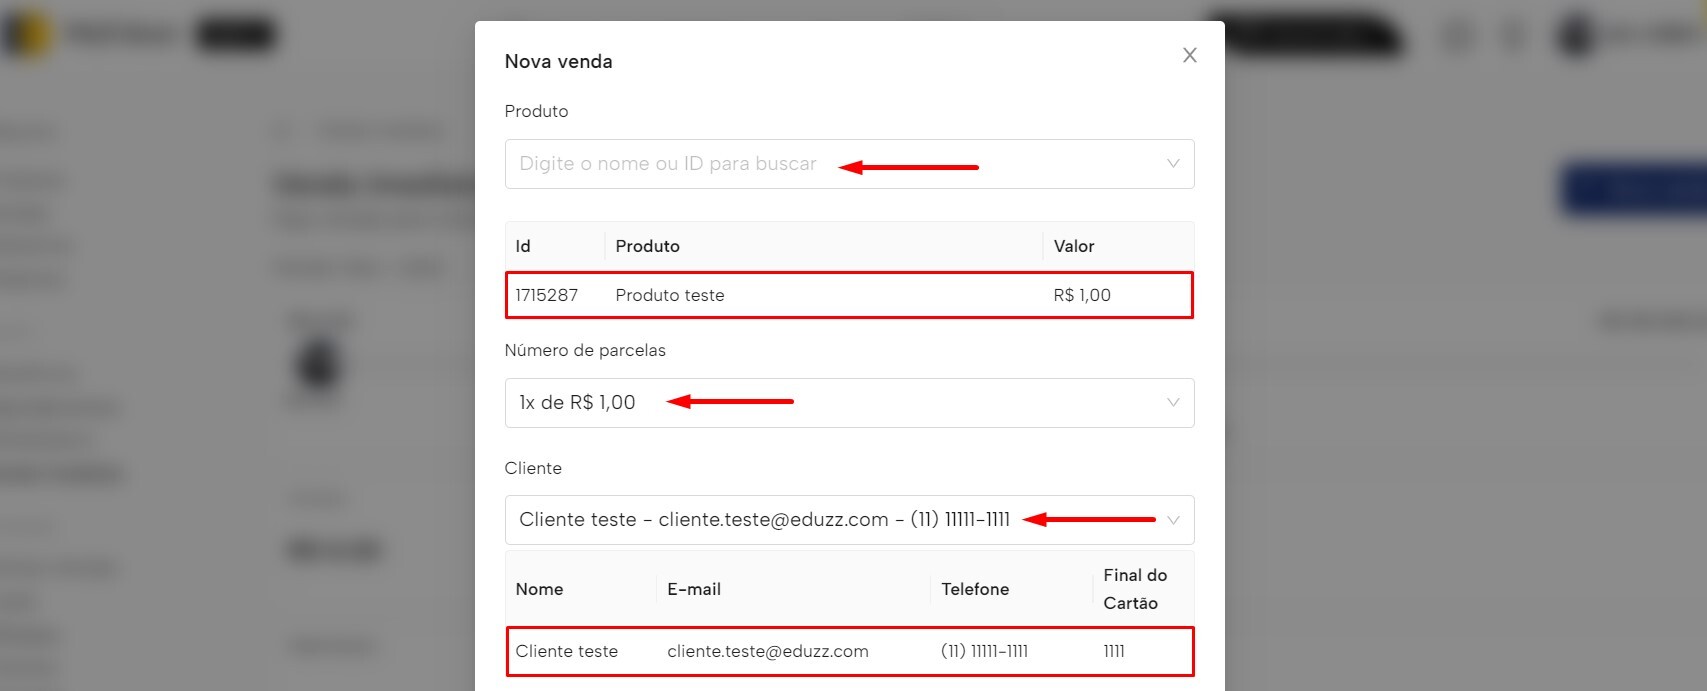Select product ID 1715287 cell

click(x=547, y=295)
